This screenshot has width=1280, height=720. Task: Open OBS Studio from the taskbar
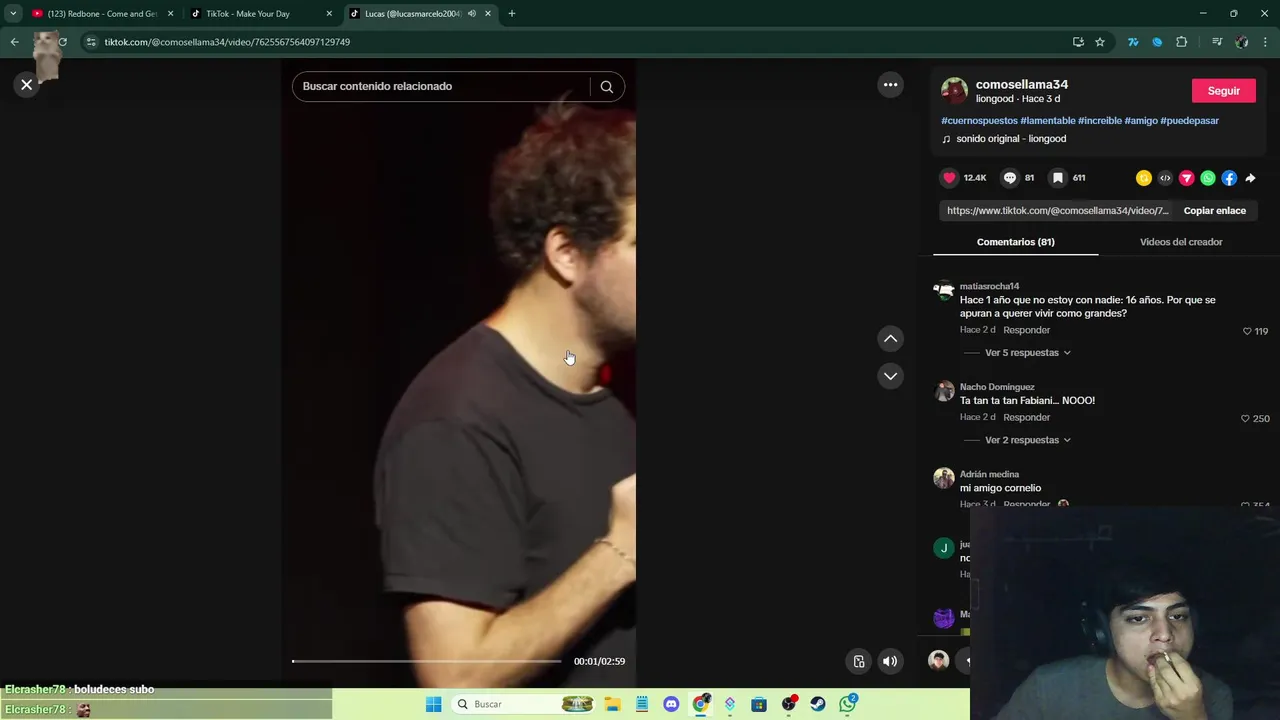(789, 704)
